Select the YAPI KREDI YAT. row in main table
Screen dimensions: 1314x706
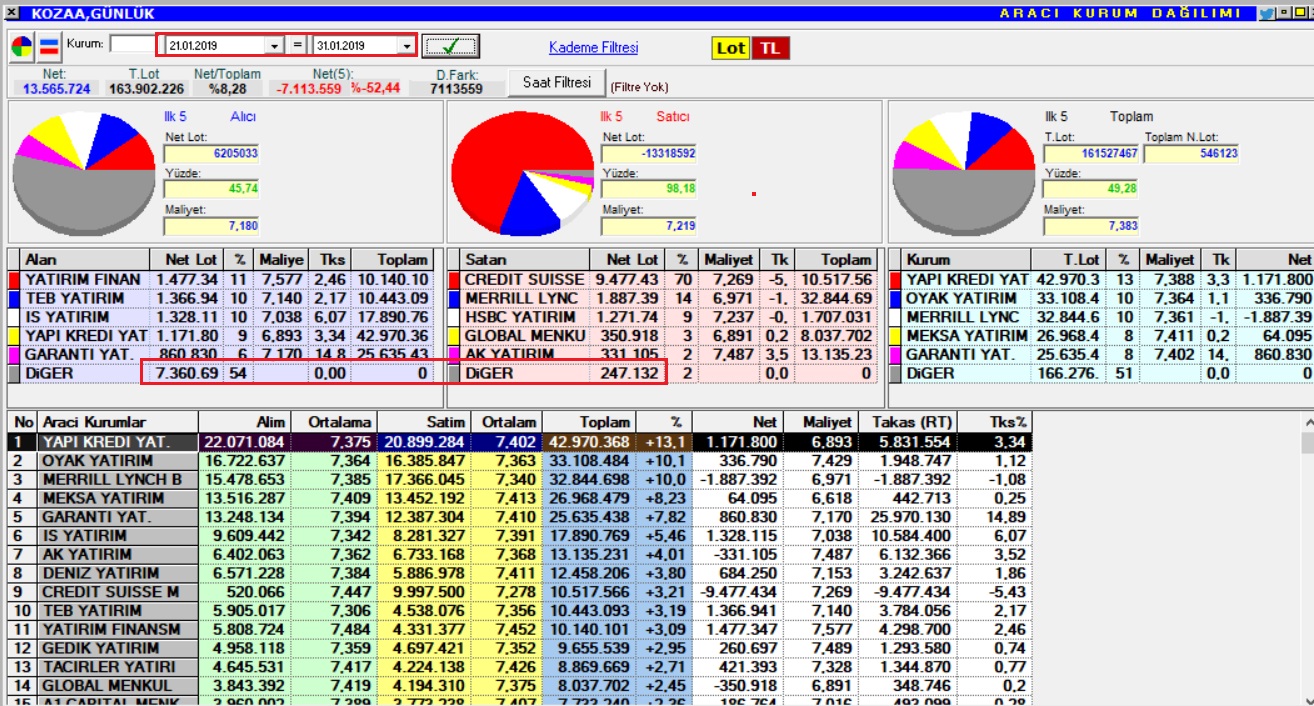[x=519, y=442]
